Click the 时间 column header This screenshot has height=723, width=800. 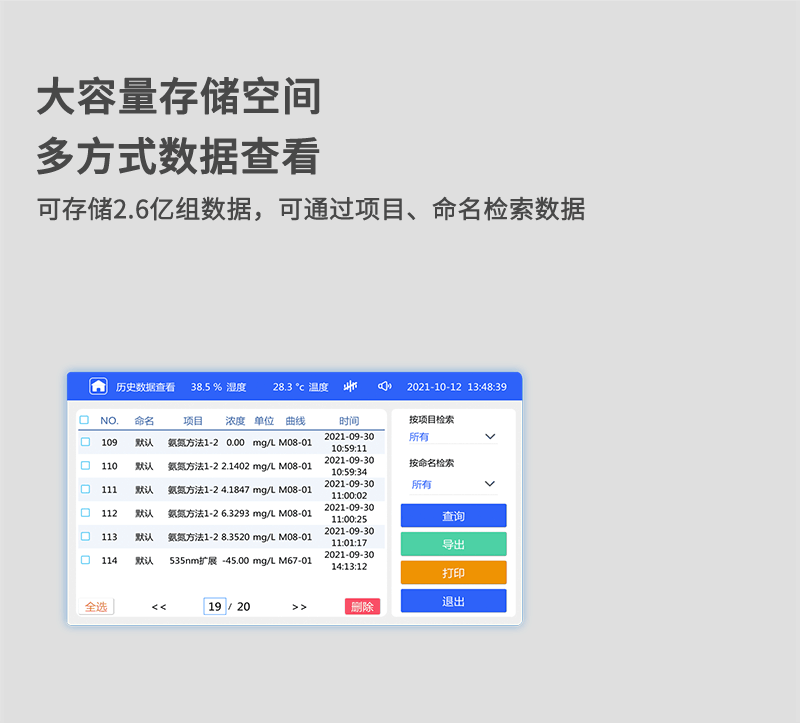point(348,421)
